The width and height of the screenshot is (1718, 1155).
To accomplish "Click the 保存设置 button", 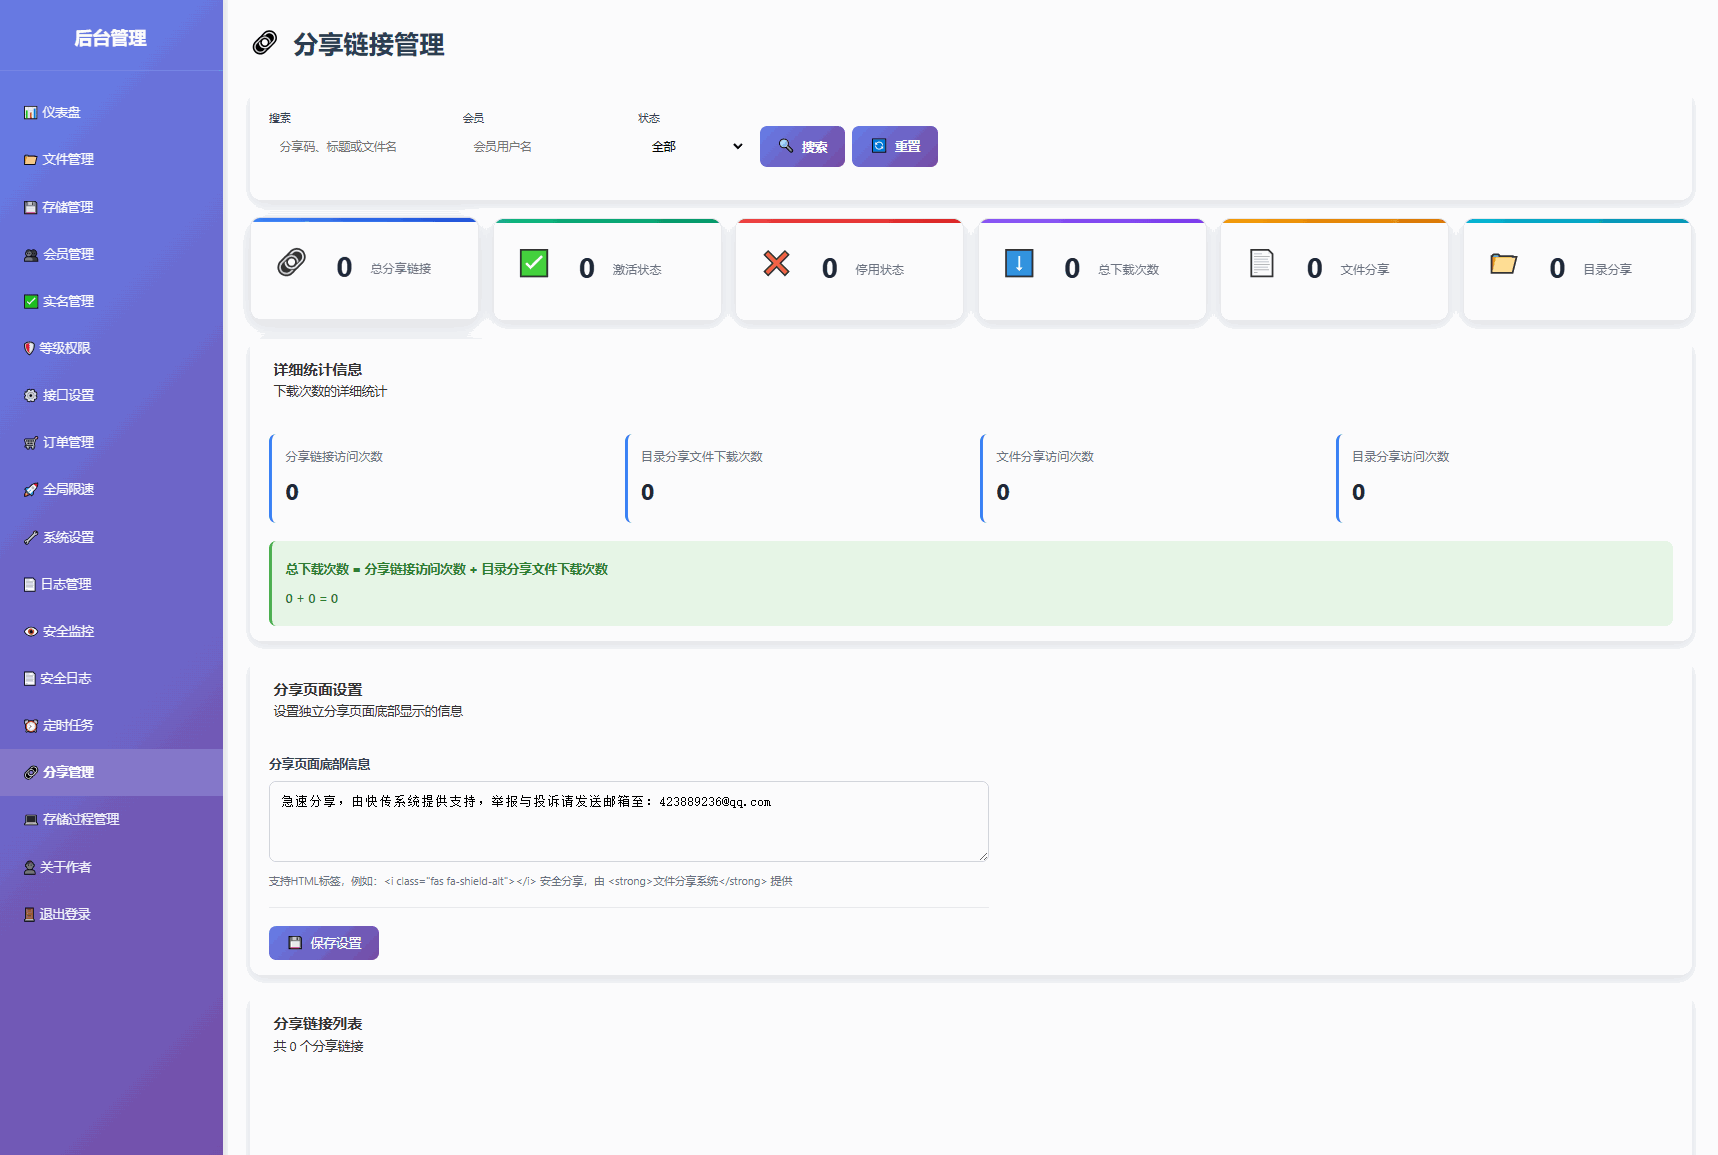I will [x=324, y=943].
